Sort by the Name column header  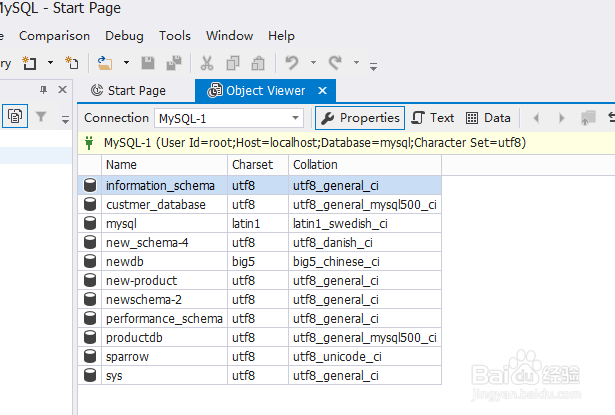pos(164,165)
